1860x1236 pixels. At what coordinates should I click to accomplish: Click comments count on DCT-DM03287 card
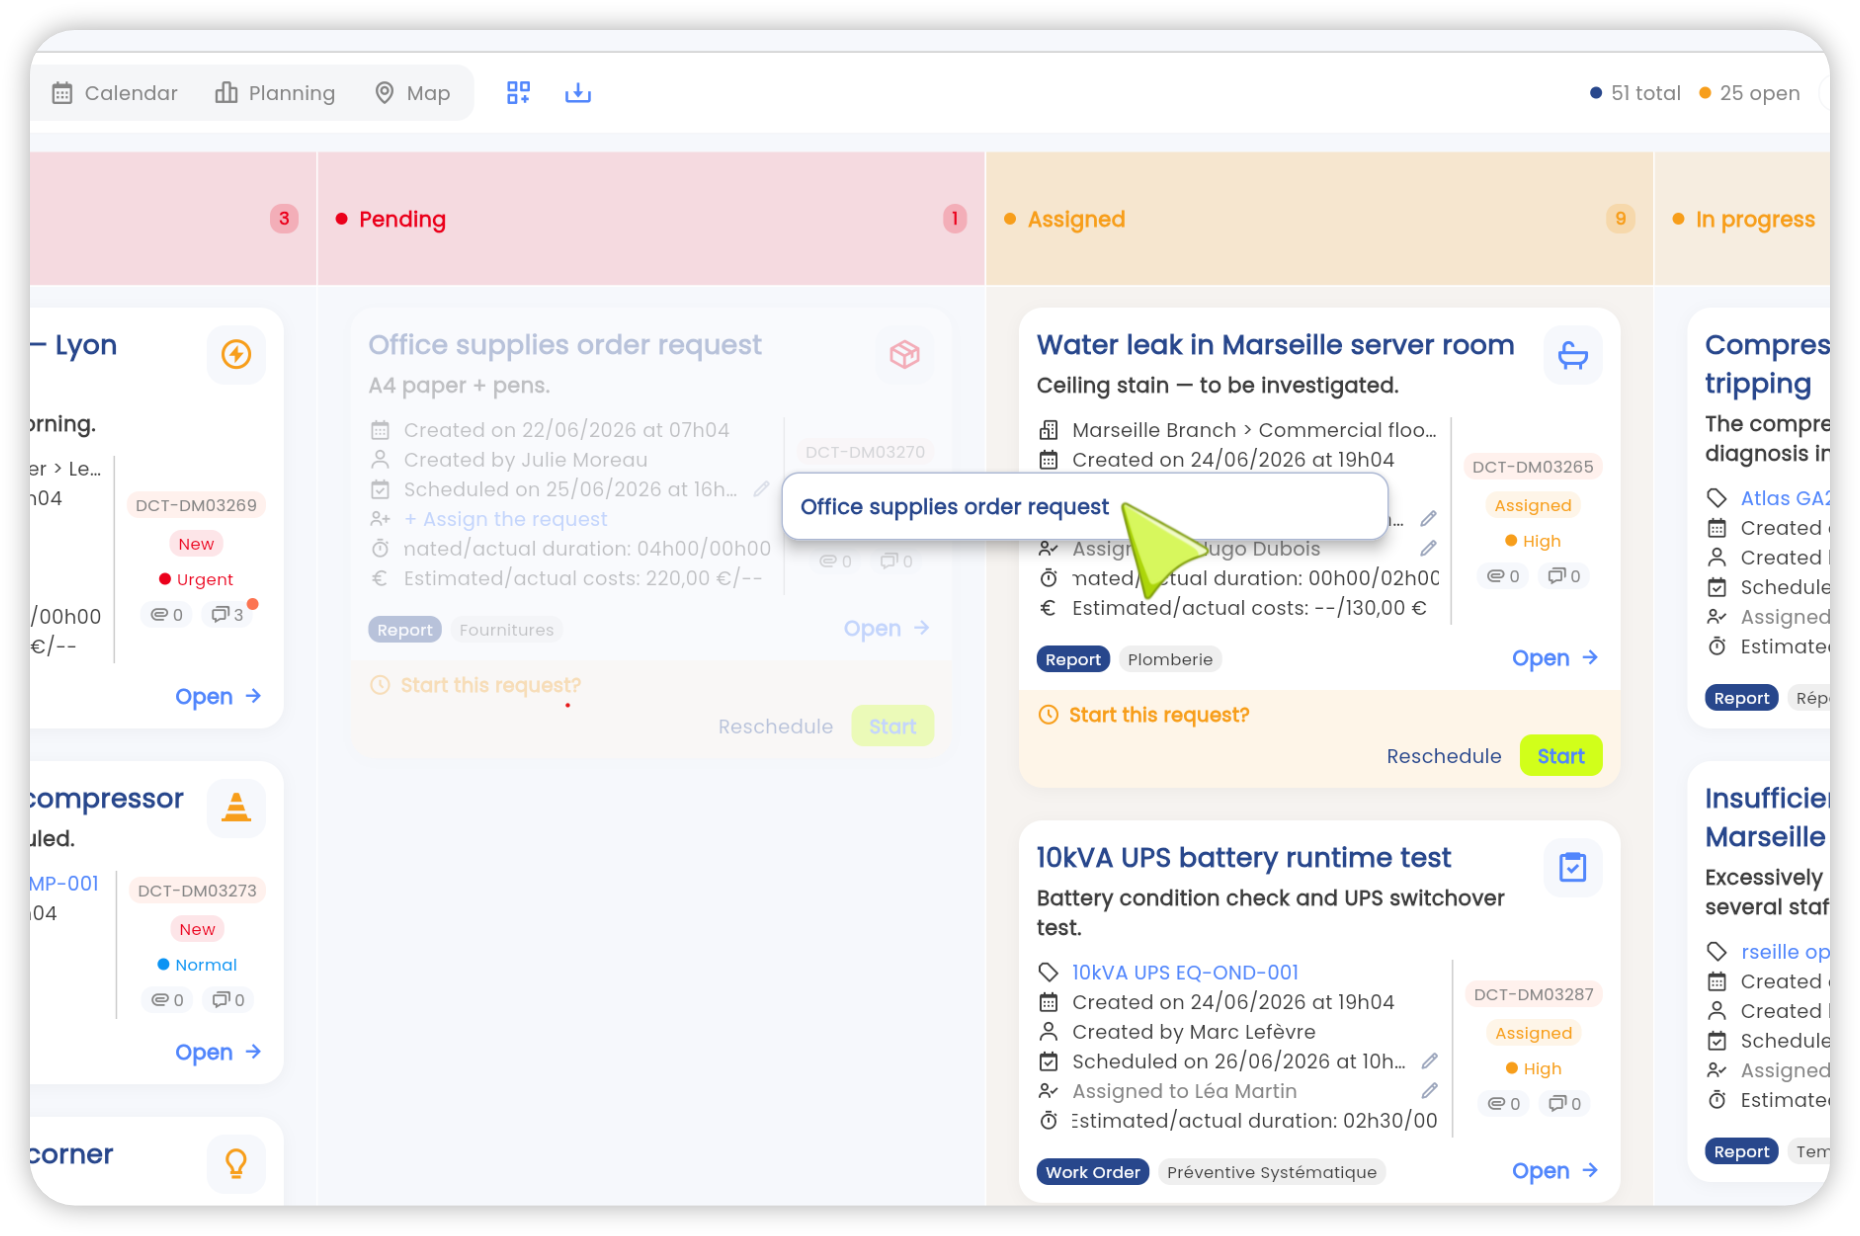(x=1566, y=1103)
